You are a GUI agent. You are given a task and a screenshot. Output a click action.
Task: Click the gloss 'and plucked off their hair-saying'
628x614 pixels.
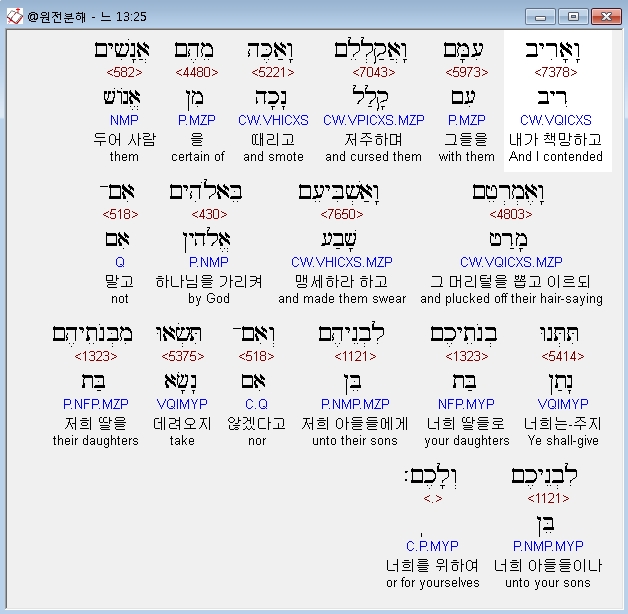pos(511,298)
